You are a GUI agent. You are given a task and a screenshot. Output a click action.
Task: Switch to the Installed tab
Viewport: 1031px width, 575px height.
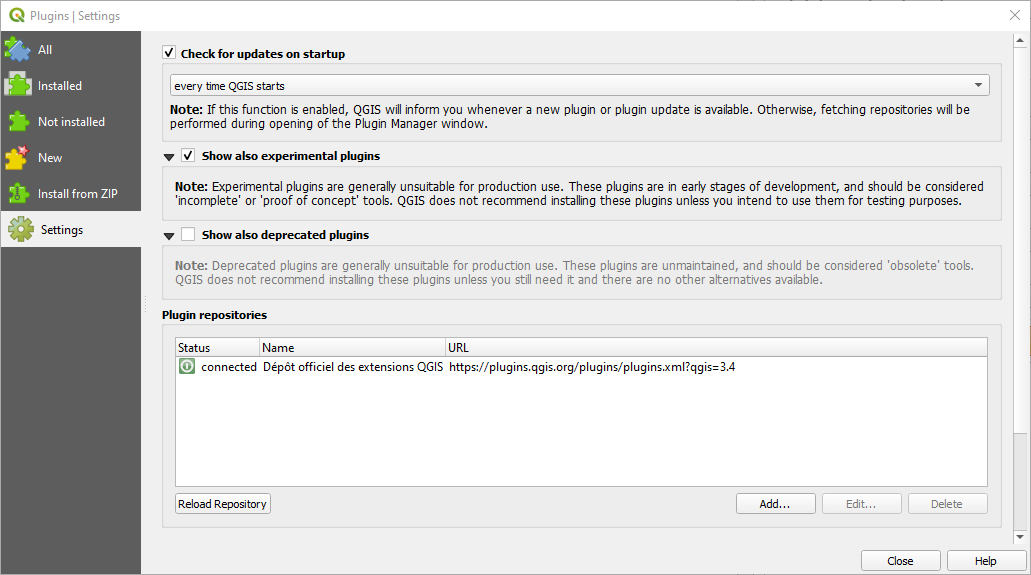coord(71,86)
